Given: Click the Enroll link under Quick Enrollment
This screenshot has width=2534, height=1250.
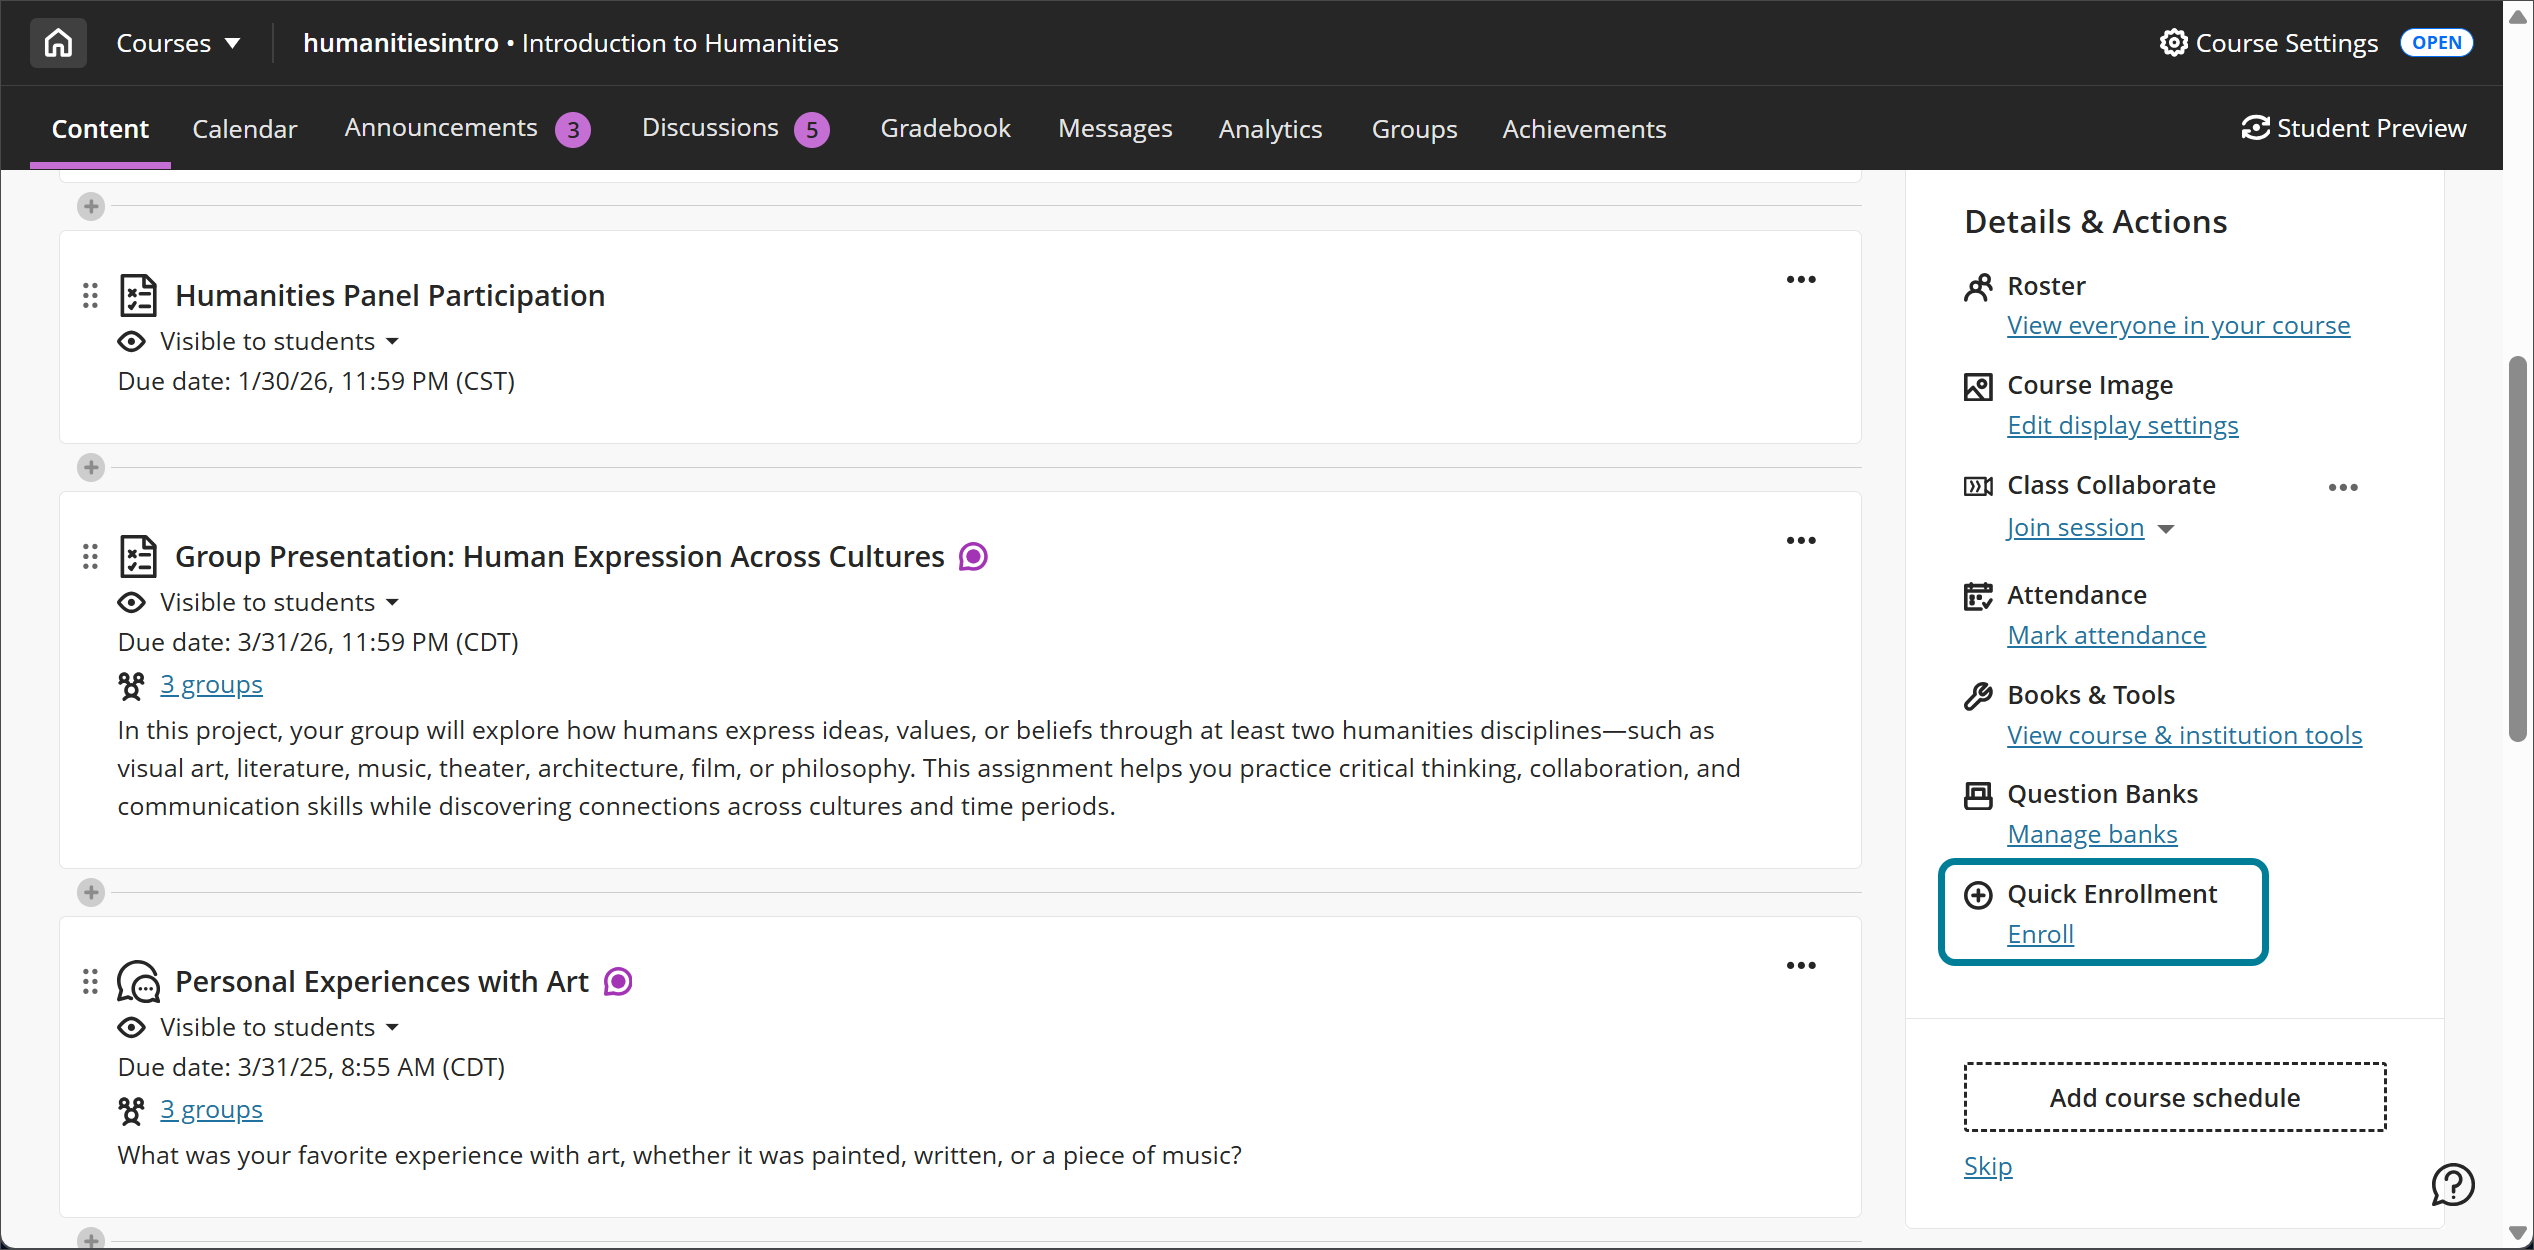Looking at the screenshot, I should pos(2040,934).
